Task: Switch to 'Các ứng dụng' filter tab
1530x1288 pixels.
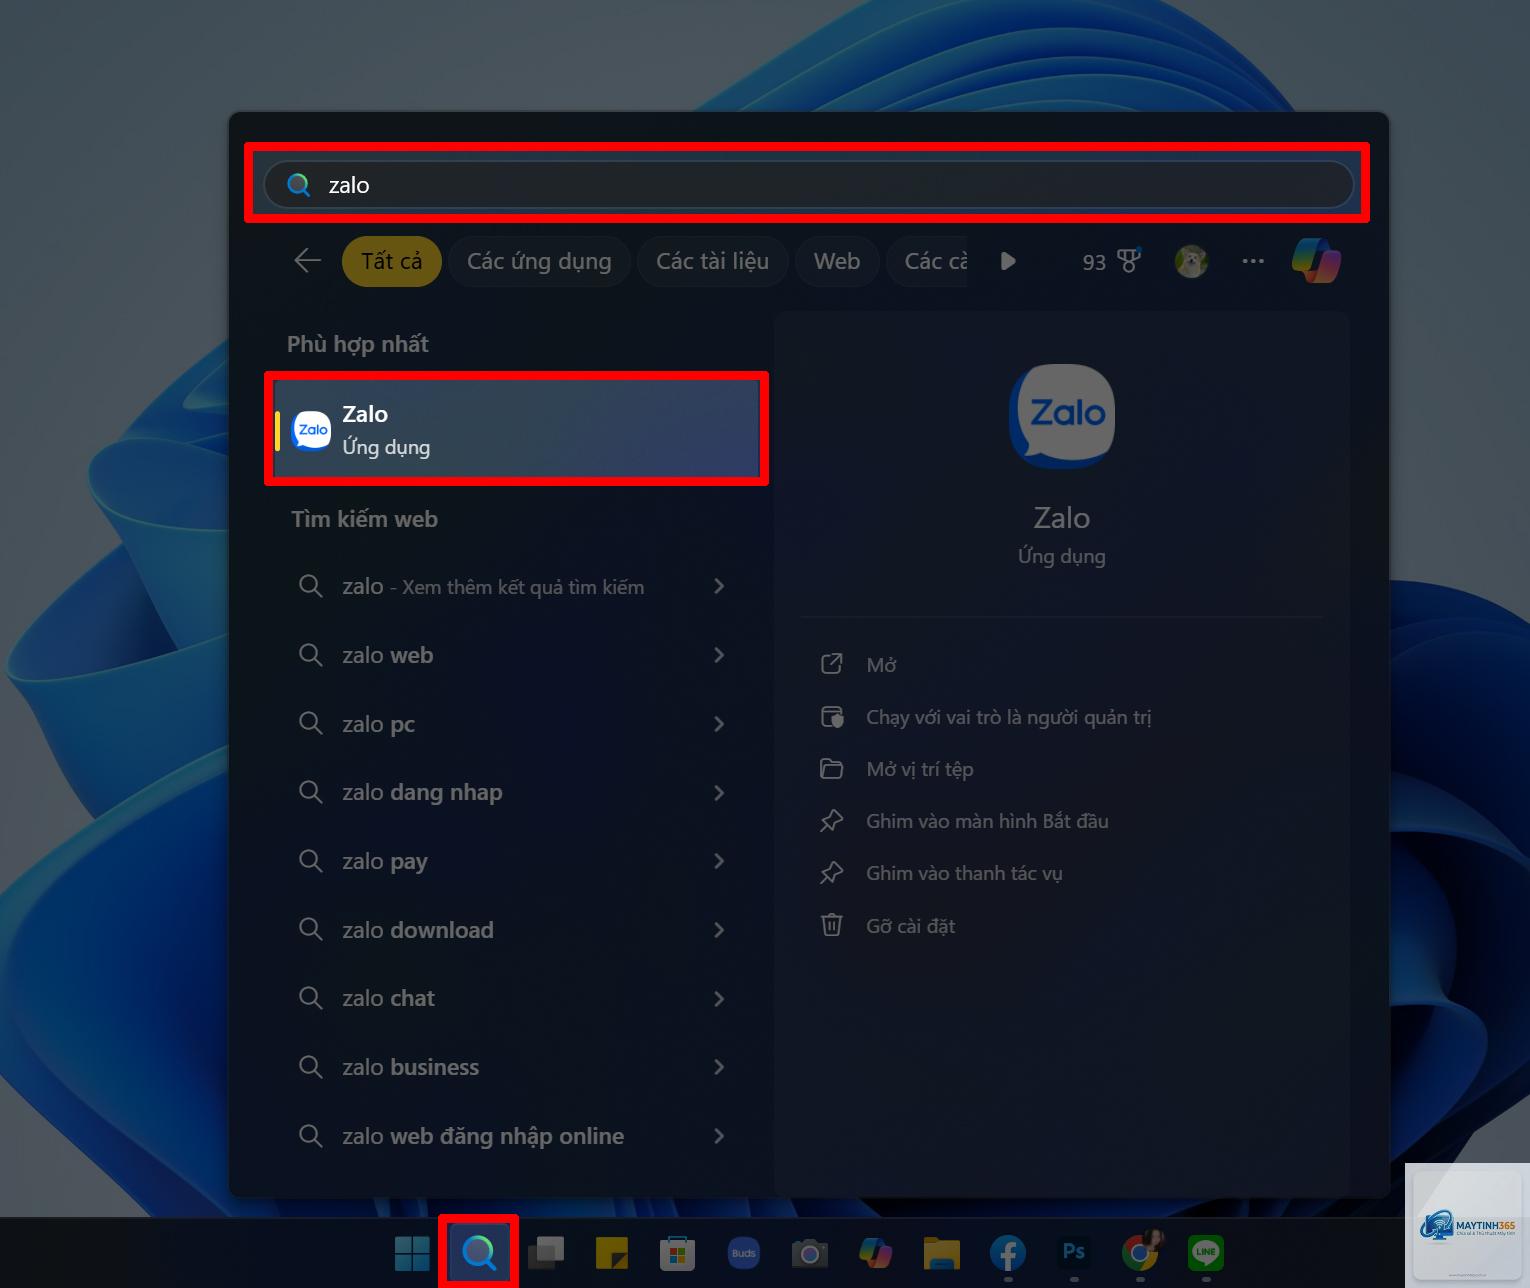Action: (539, 261)
